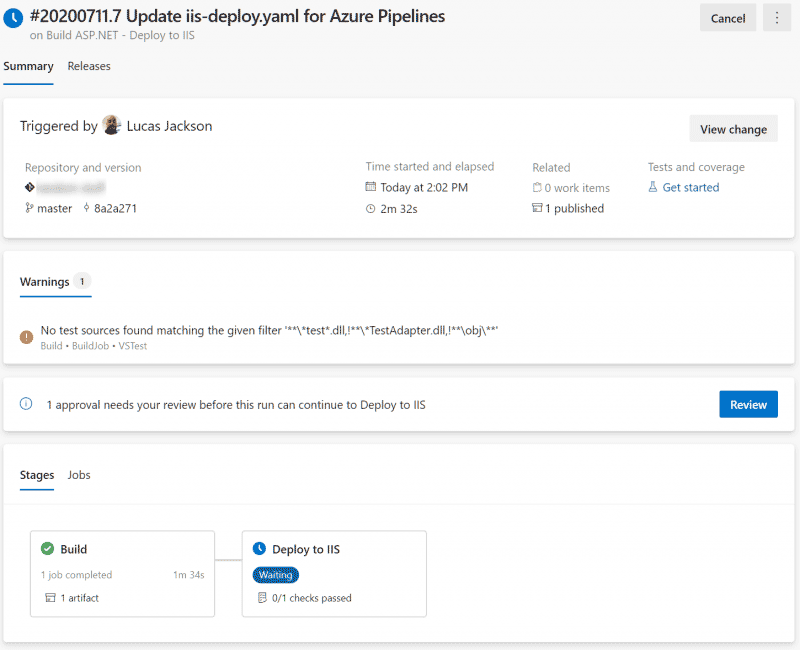The height and width of the screenshot is (650, 800).
Task: Click the Build • BuildJob • VSTest path
Action: coord(93,346)
